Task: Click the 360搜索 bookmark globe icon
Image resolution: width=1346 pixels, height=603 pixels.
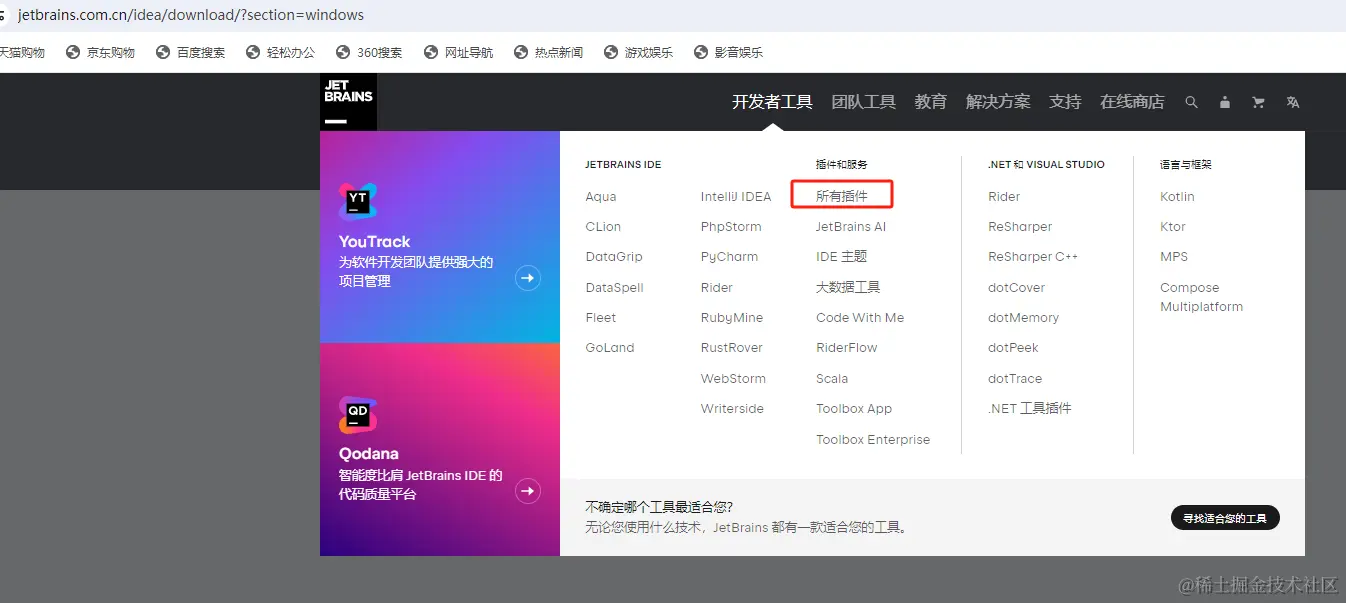Action: 343,52
